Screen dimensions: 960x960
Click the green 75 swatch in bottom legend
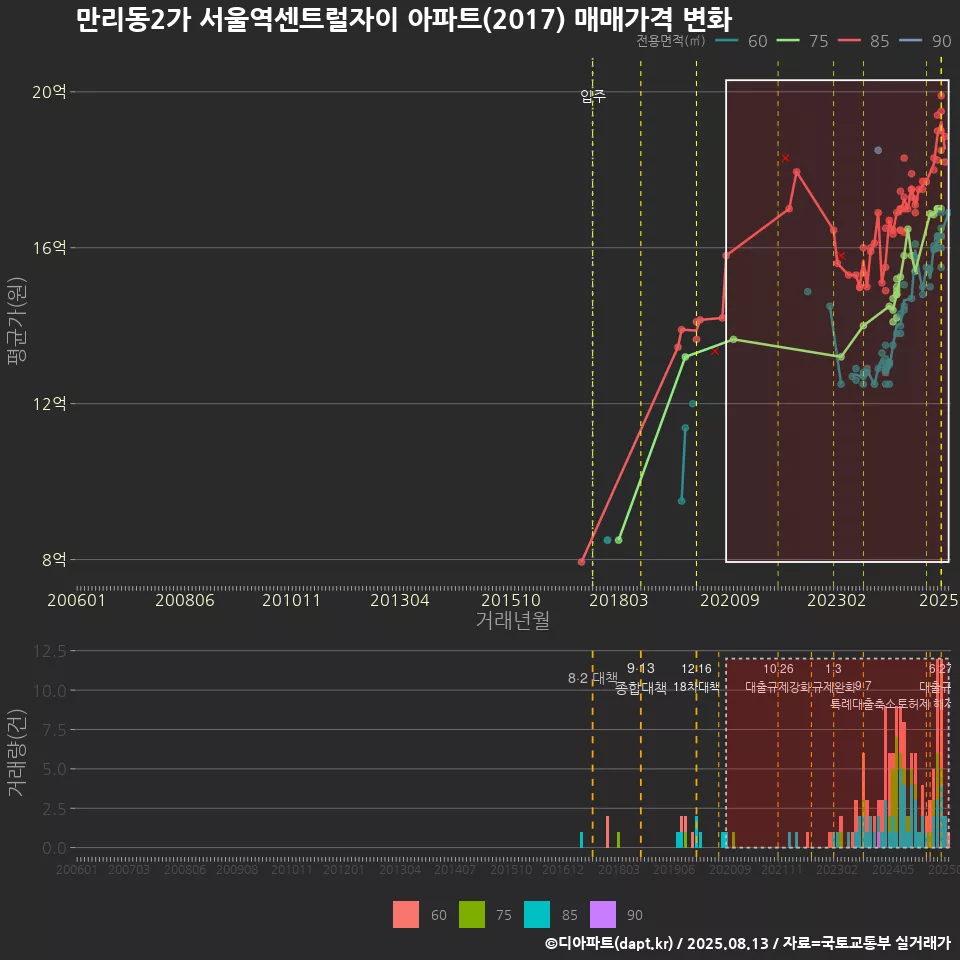pos(471,915)
